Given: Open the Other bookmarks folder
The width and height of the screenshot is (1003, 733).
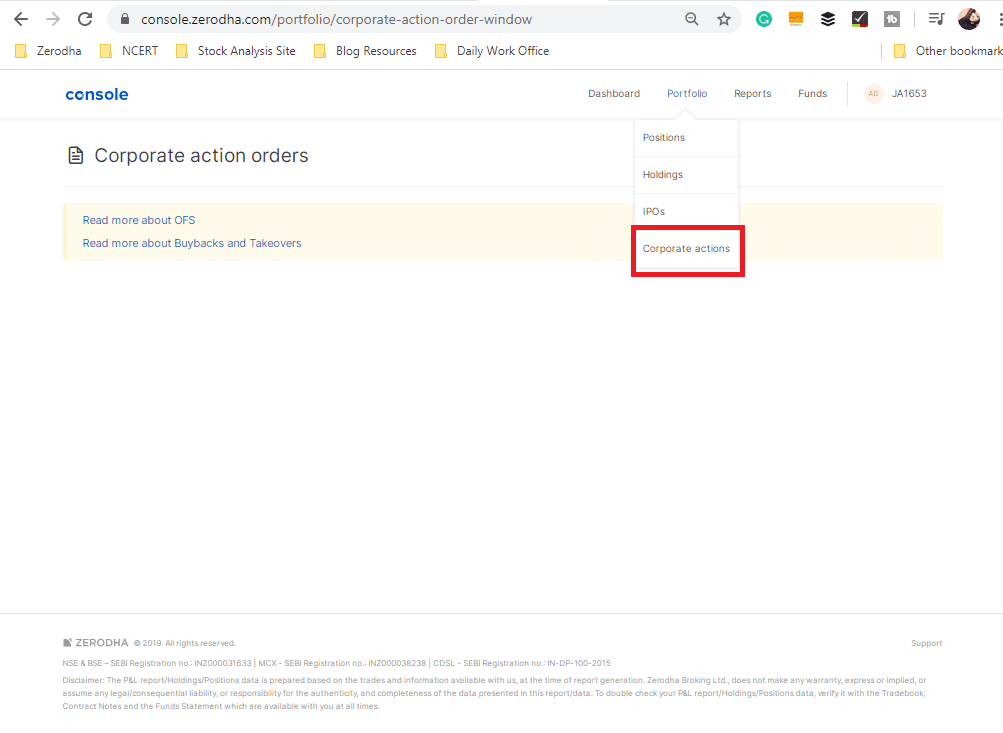Looking at the screenshot, I should [x=948, y=51].
